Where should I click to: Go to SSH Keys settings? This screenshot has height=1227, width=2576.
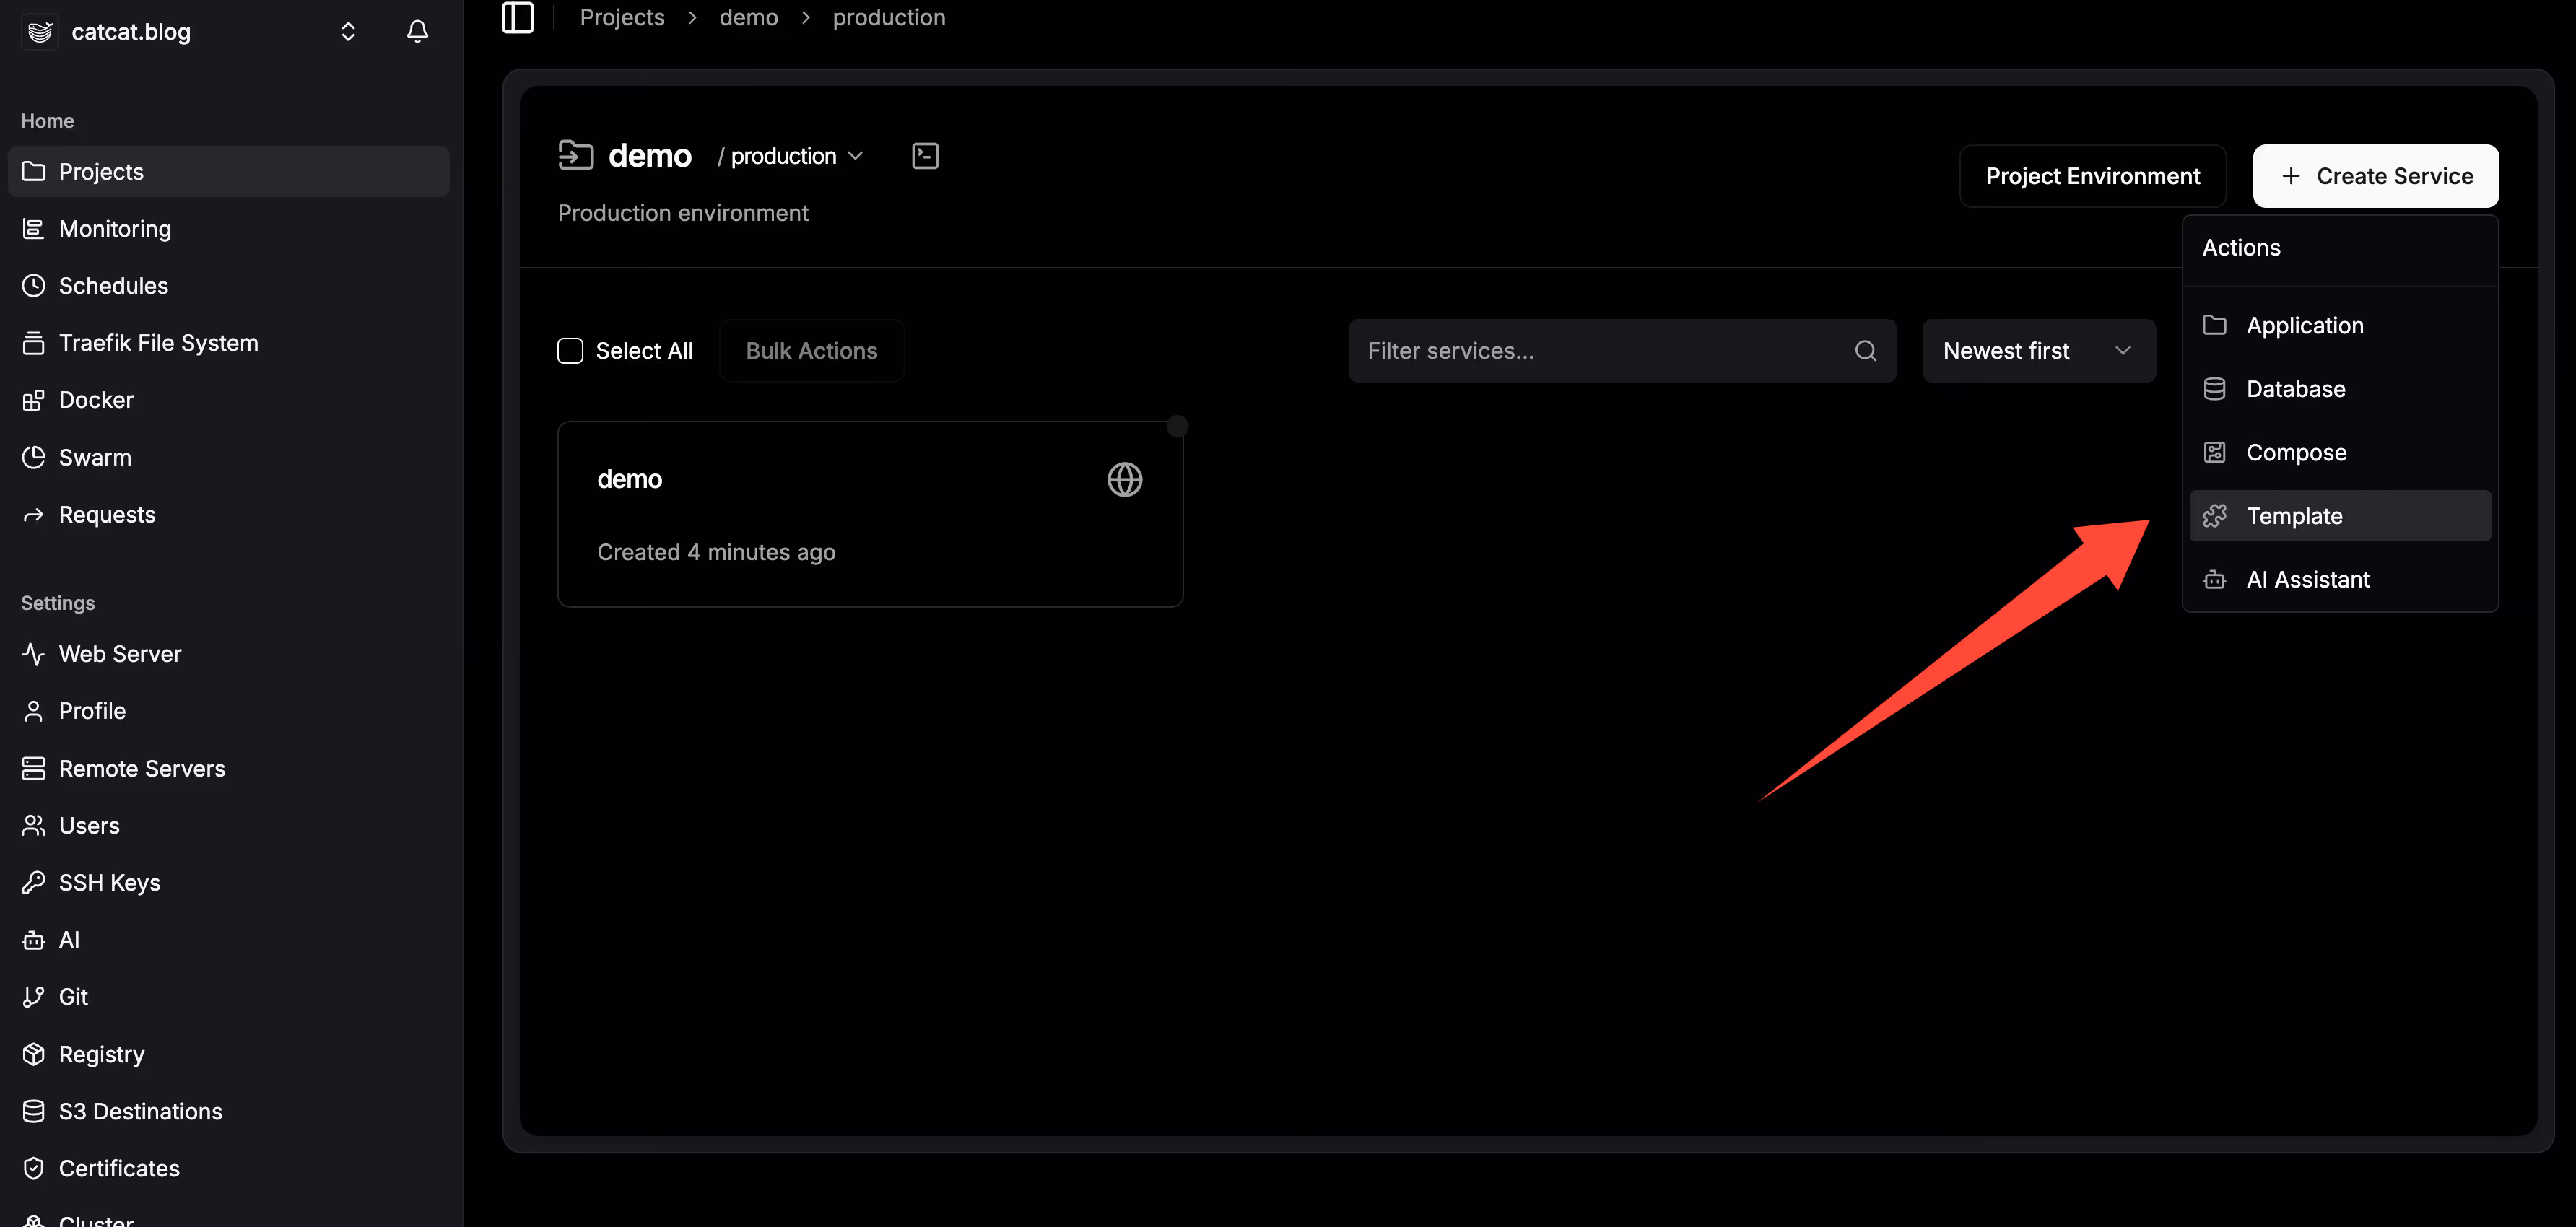tap(109, 882)
